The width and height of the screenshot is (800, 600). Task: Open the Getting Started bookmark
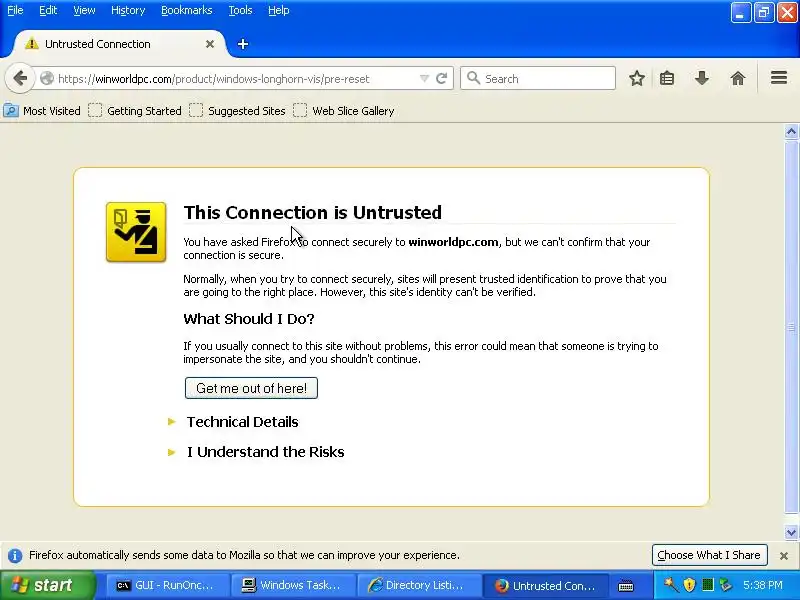point(135,111)
